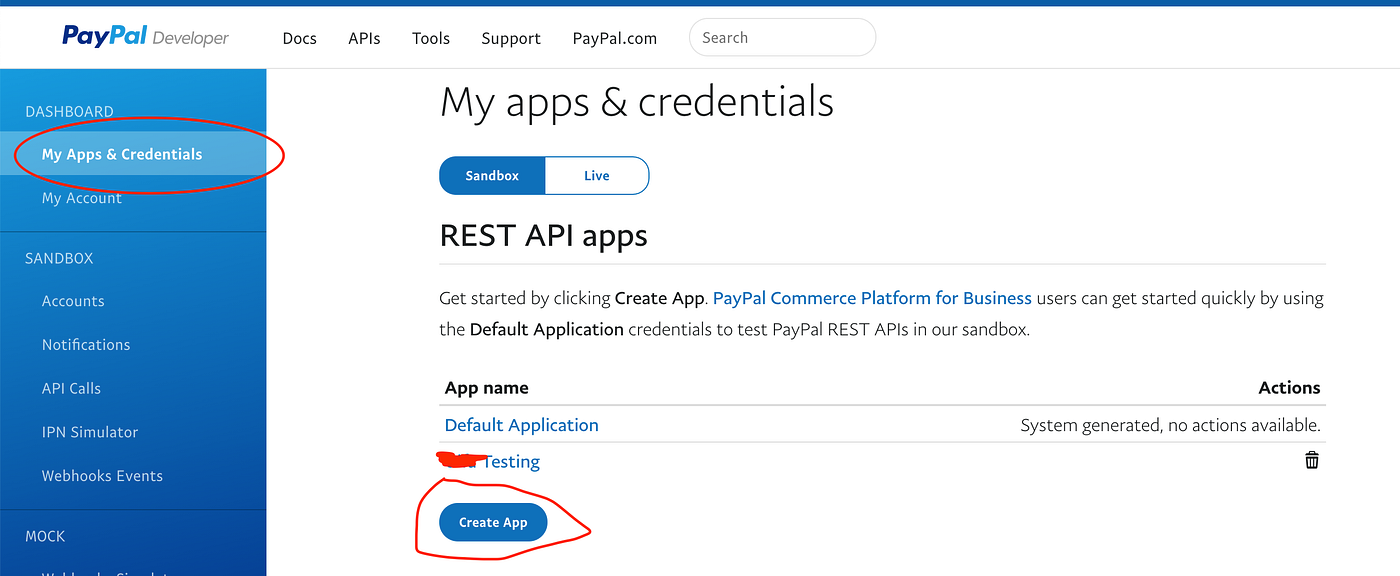Open the APIs menu
Viewport: 1400px width, 576px height.
tap(364, 38)
